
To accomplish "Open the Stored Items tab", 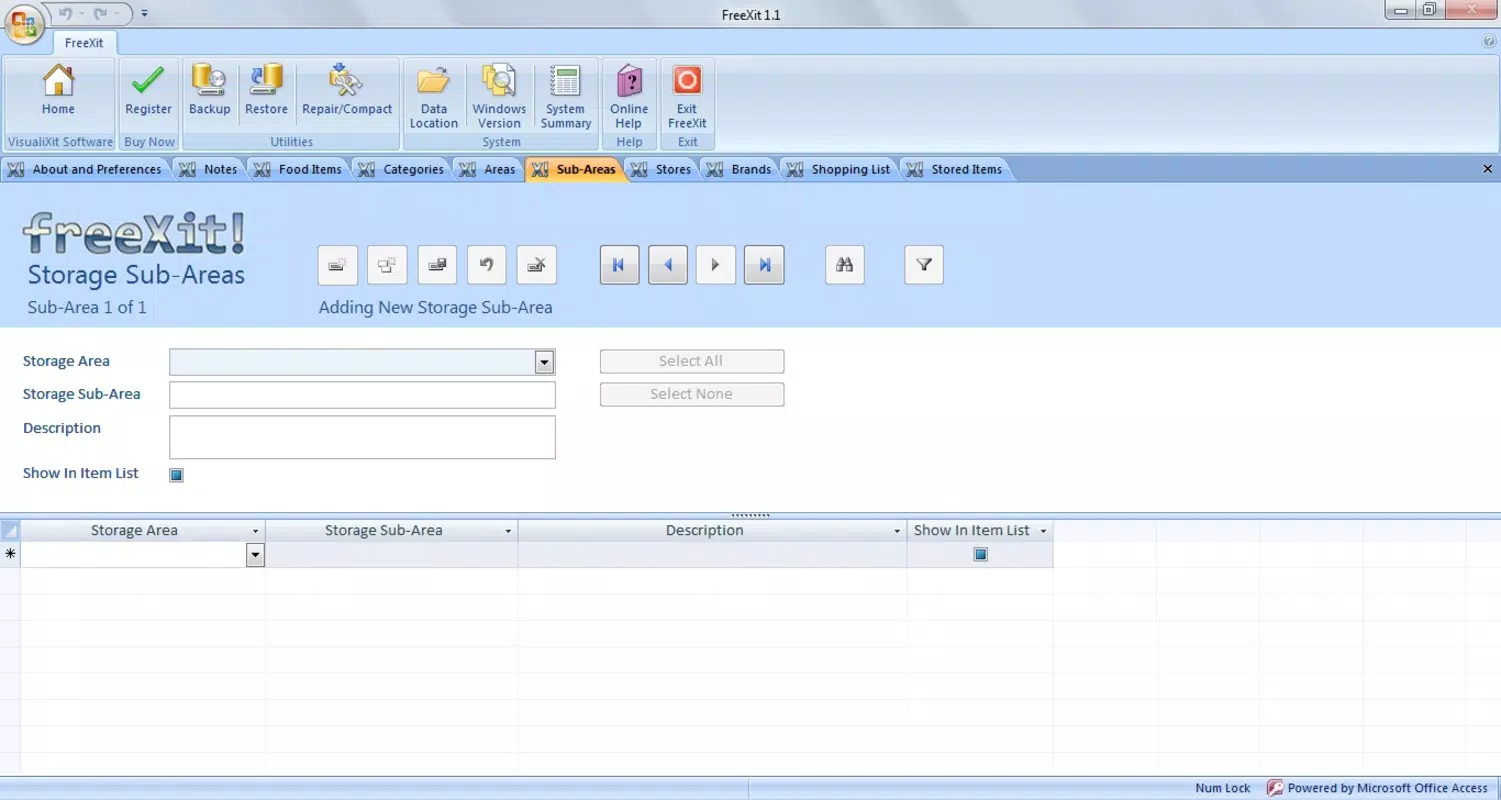I will tap(955, 169).
